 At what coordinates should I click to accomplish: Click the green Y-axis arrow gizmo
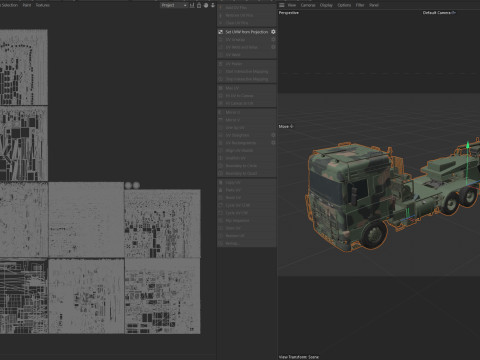(x=468, y=145)
